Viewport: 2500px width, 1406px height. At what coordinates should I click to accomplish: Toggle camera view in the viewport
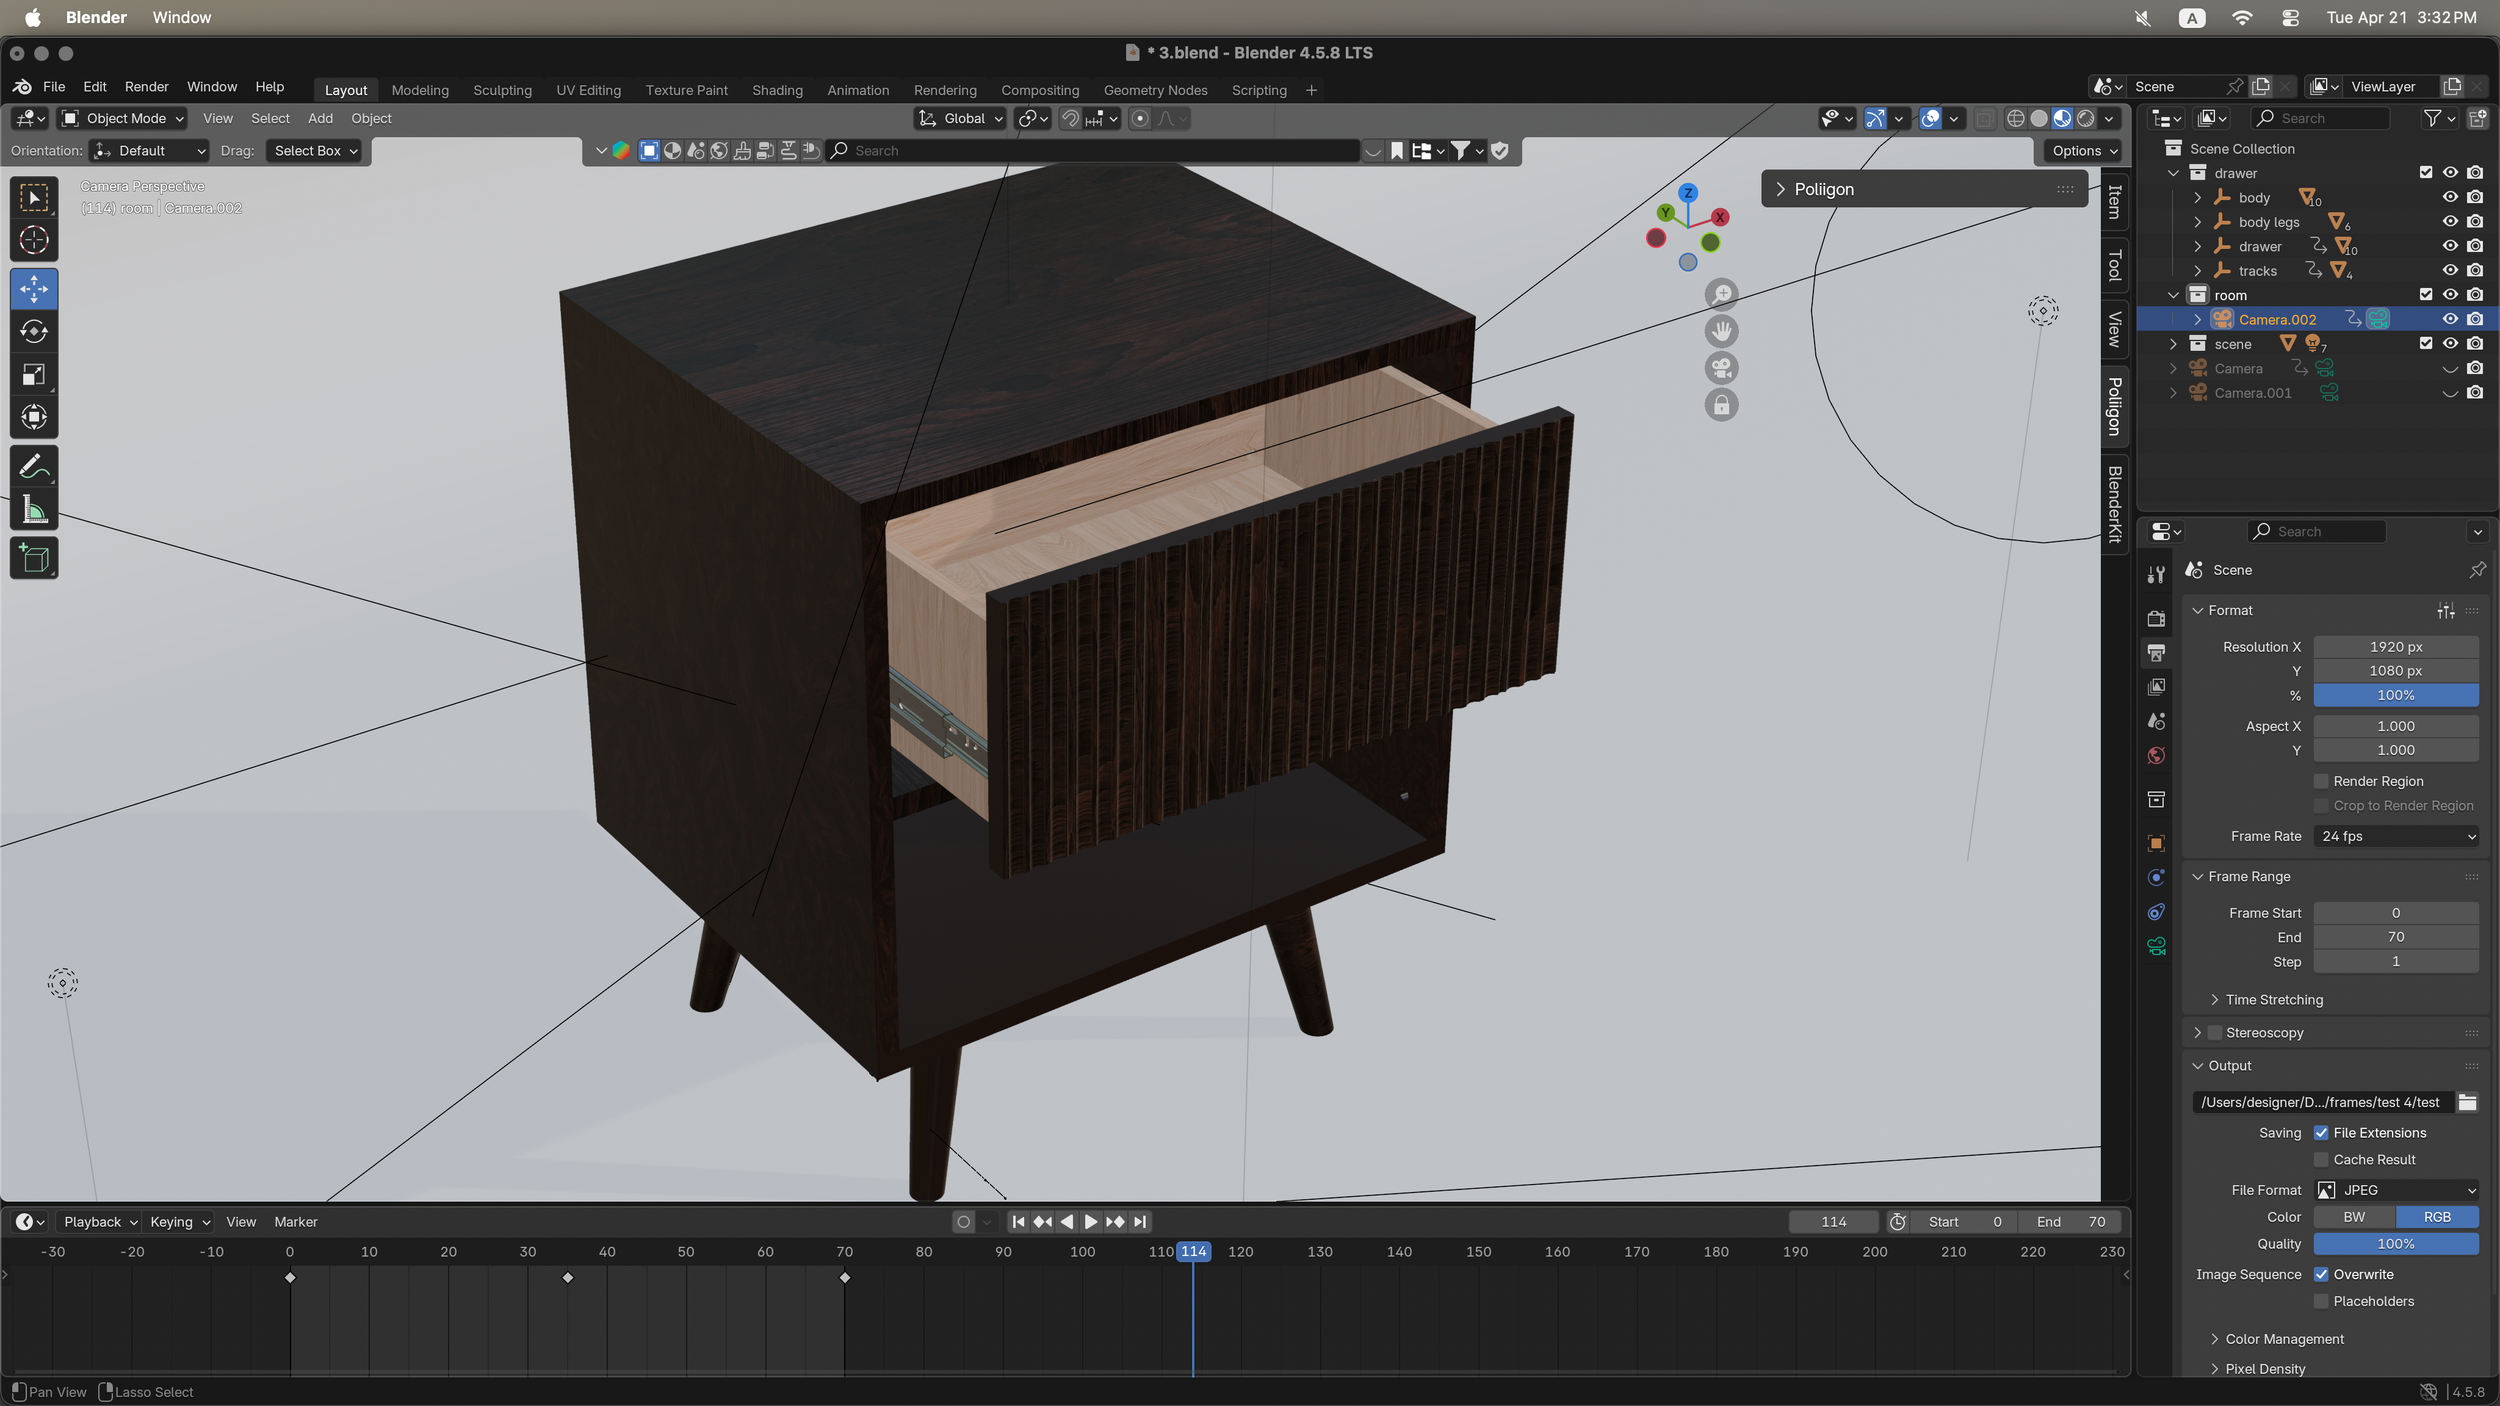[1721, 369]
